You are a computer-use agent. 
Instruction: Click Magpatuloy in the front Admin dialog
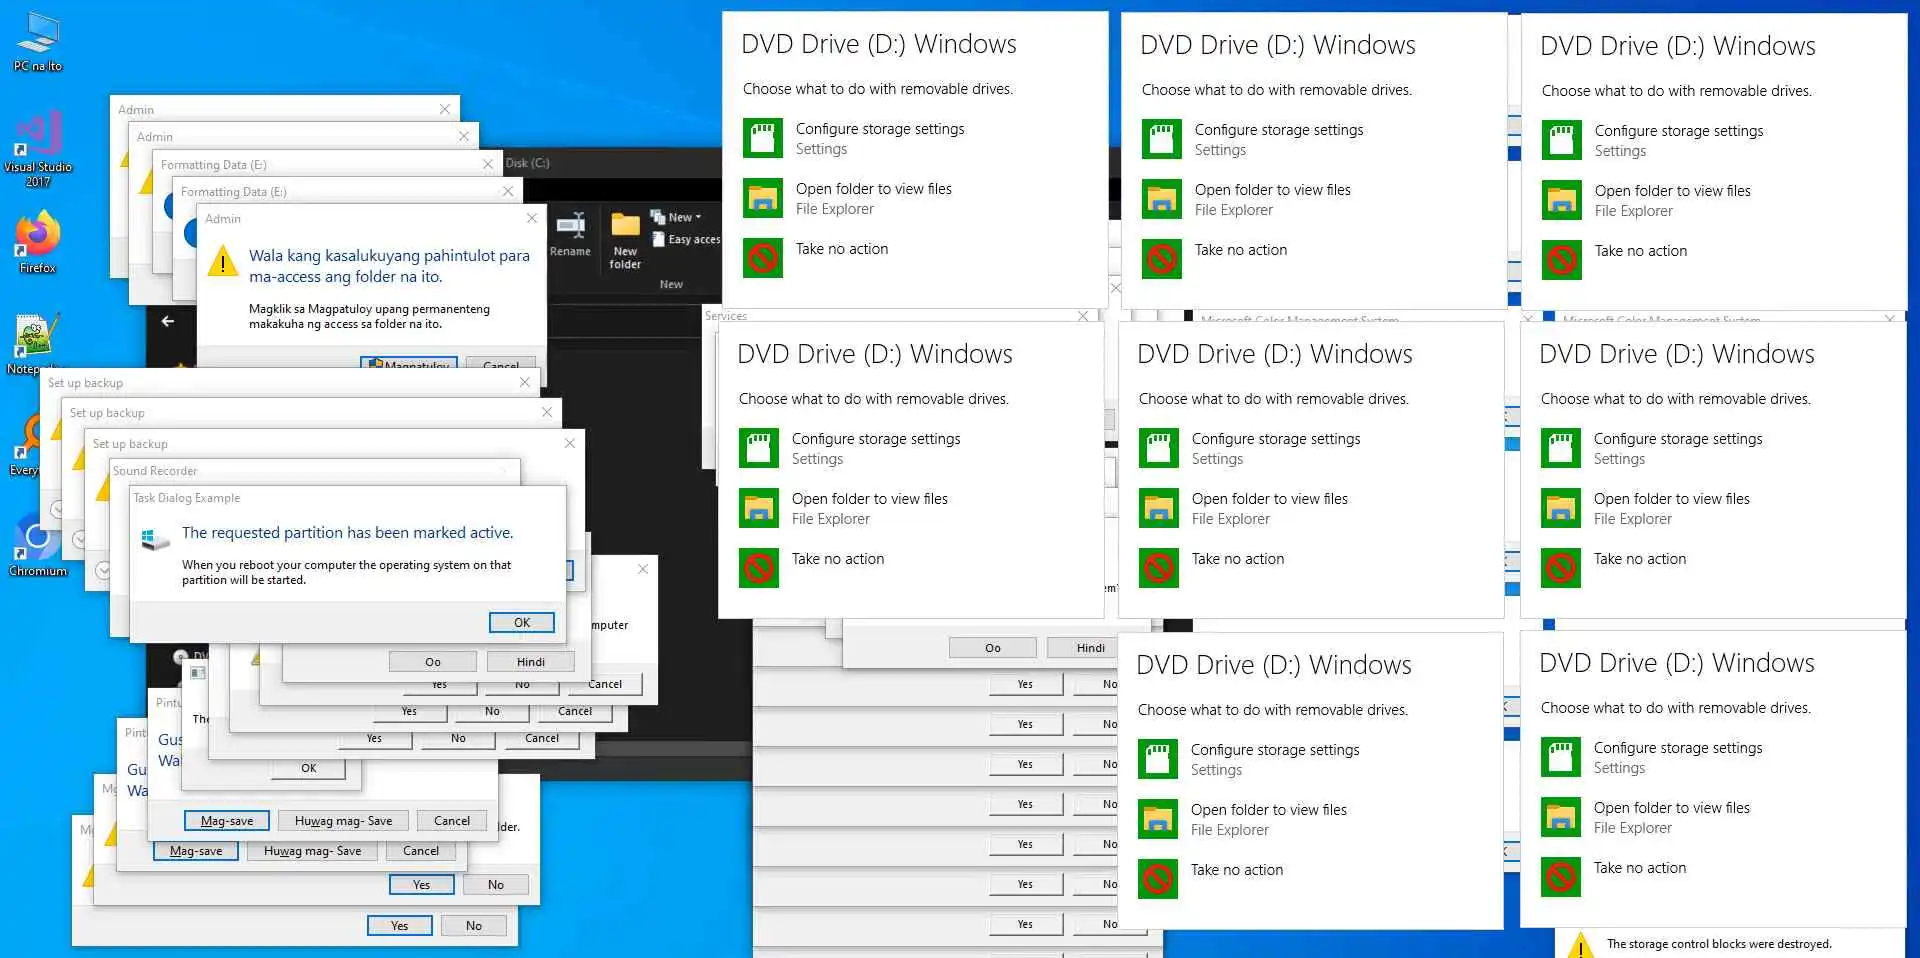point(409,364)
